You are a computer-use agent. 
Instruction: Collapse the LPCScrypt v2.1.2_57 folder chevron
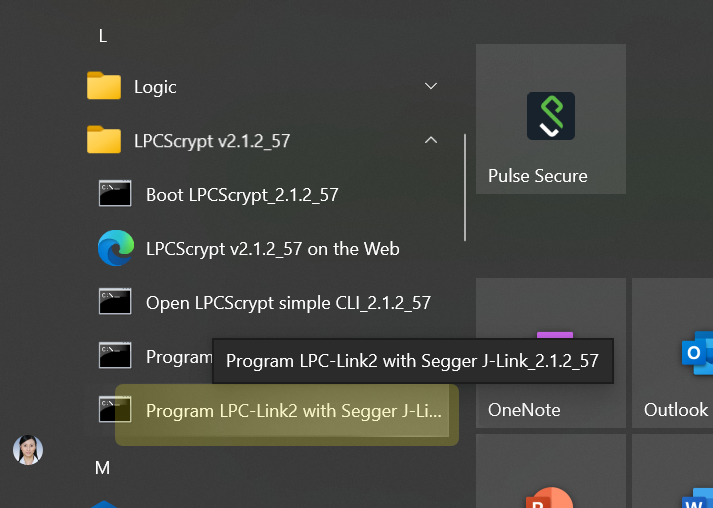tap(431, 141)
